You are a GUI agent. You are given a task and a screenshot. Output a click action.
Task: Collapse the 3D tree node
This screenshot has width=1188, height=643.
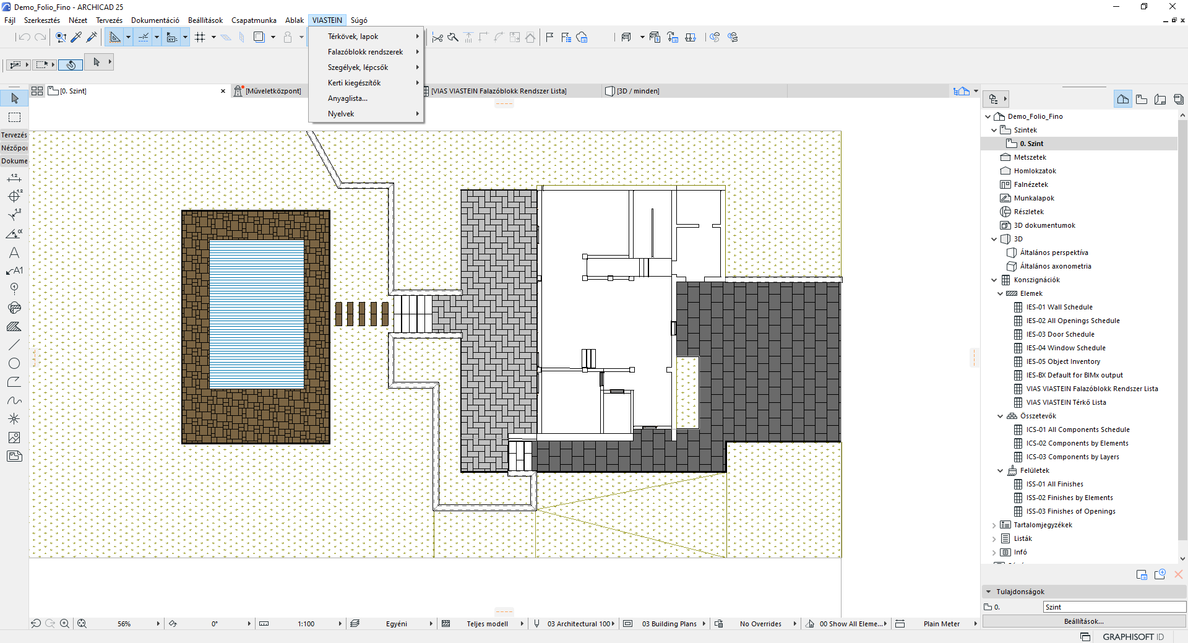[994, 239]
